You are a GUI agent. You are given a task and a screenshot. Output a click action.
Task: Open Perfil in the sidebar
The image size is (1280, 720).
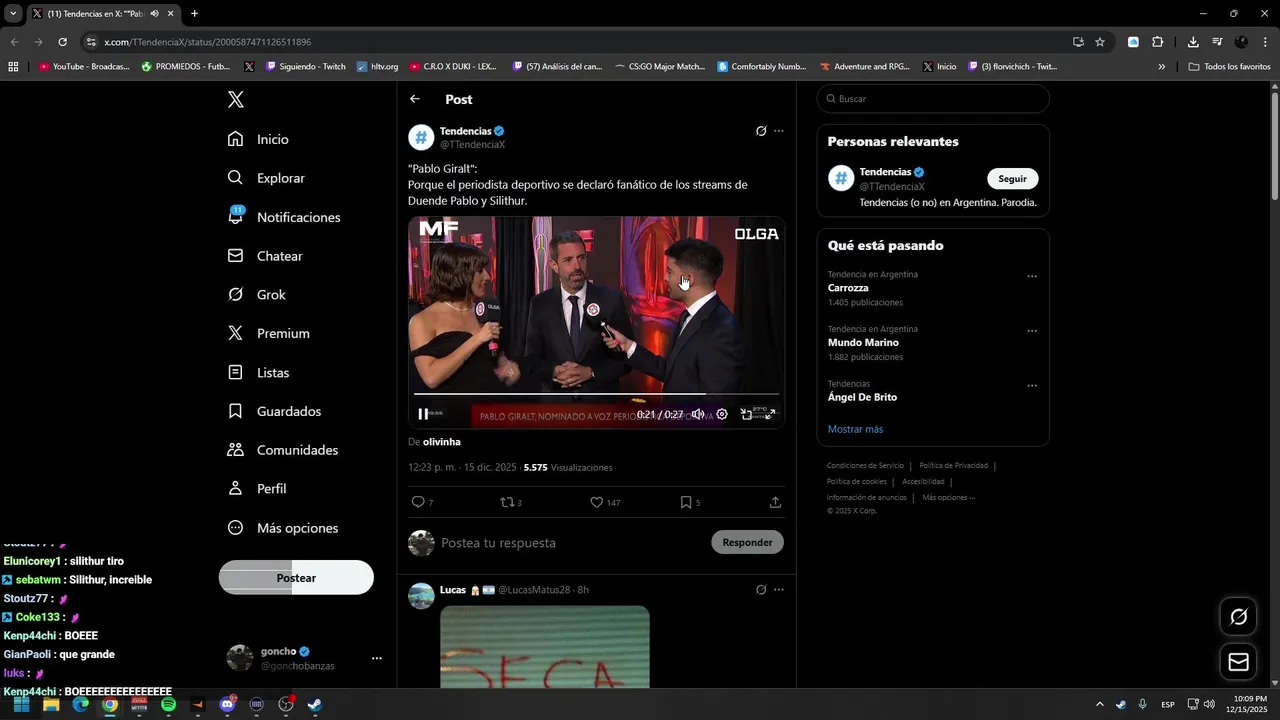tap(257, 489)
